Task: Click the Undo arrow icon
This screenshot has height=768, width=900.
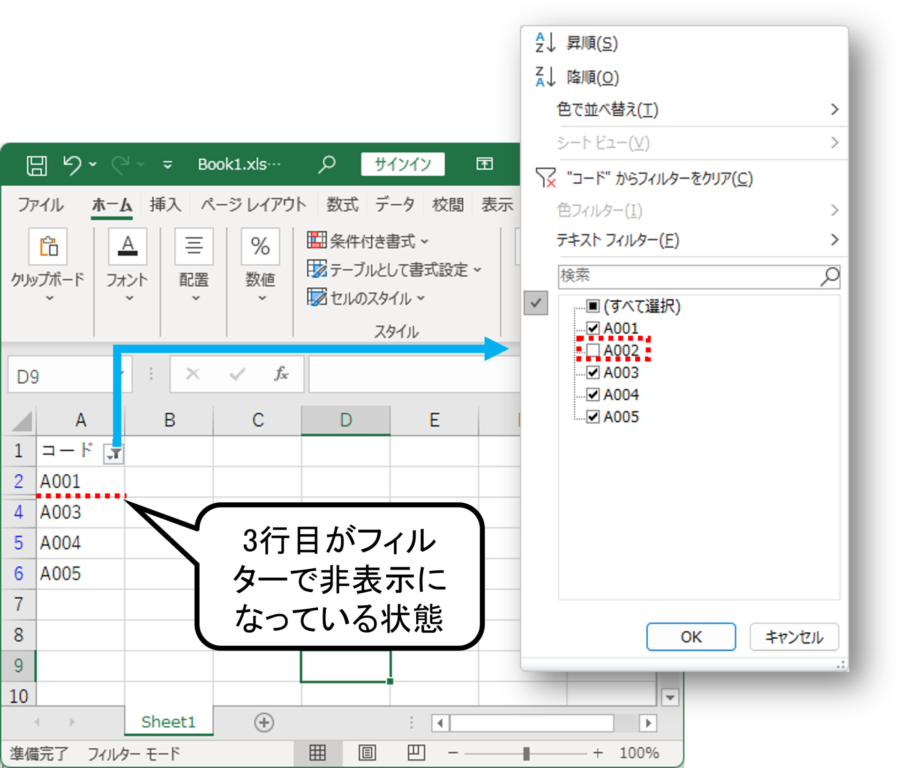Action: click(73, 165)
